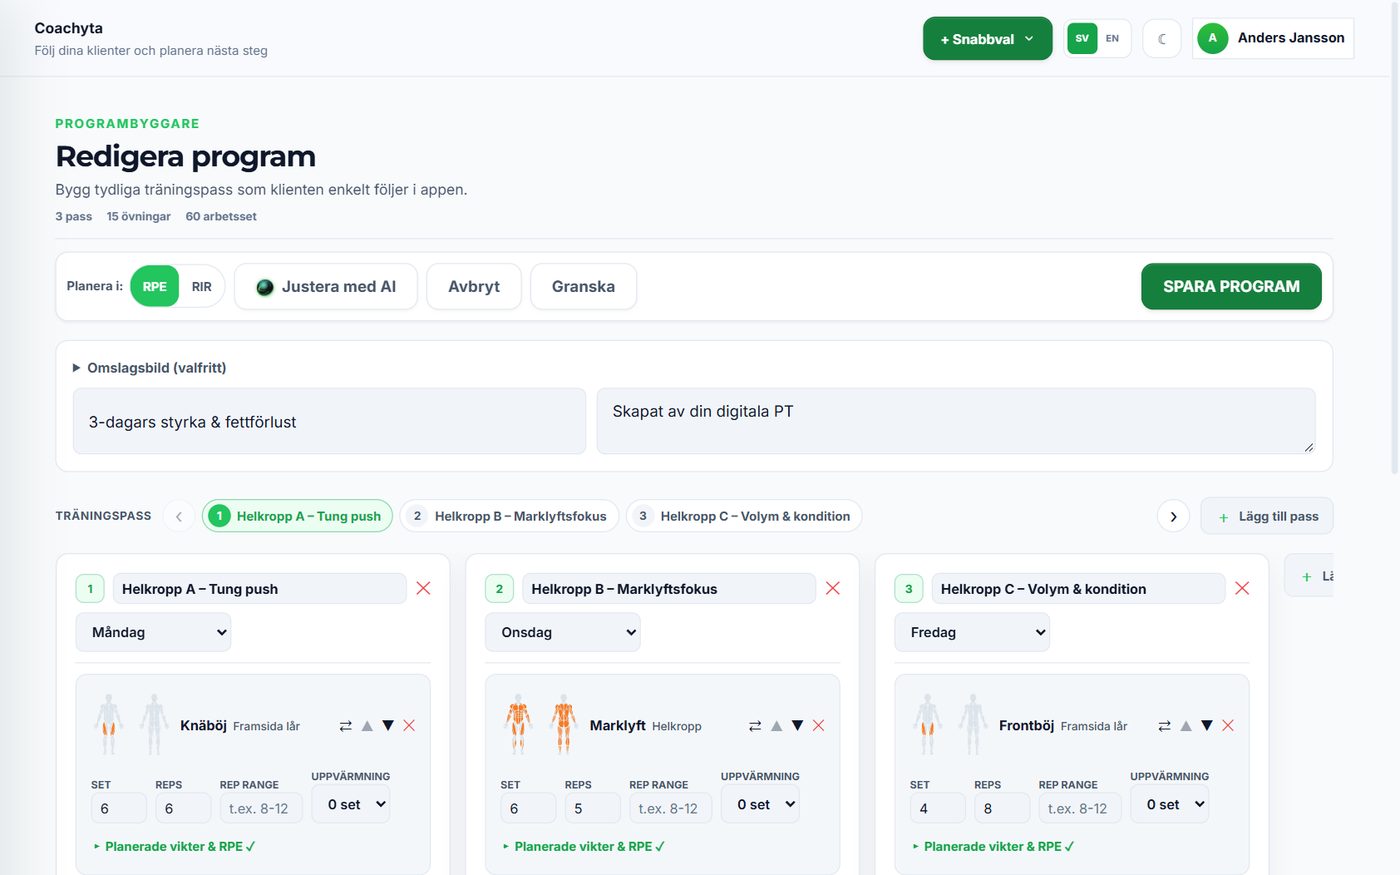This screenshot has width=1400, height=875.
Task: Show previous training pass tabs with left chevron
Action: (179, 516)
